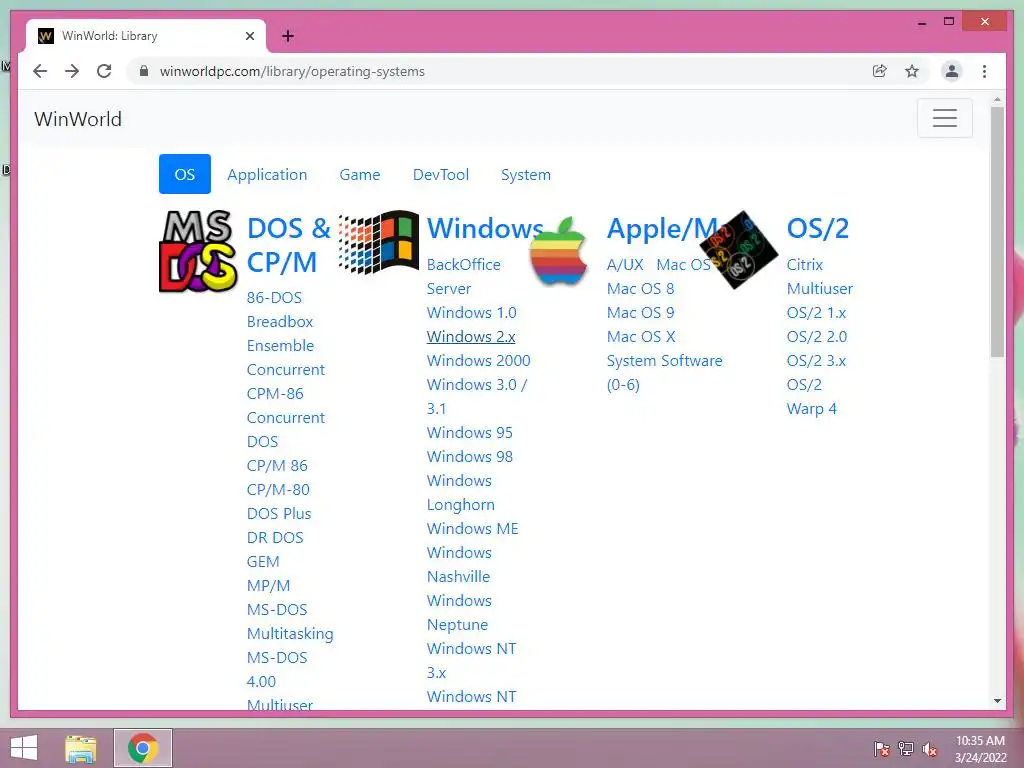Open the Windows 95 link

(470, 433)
